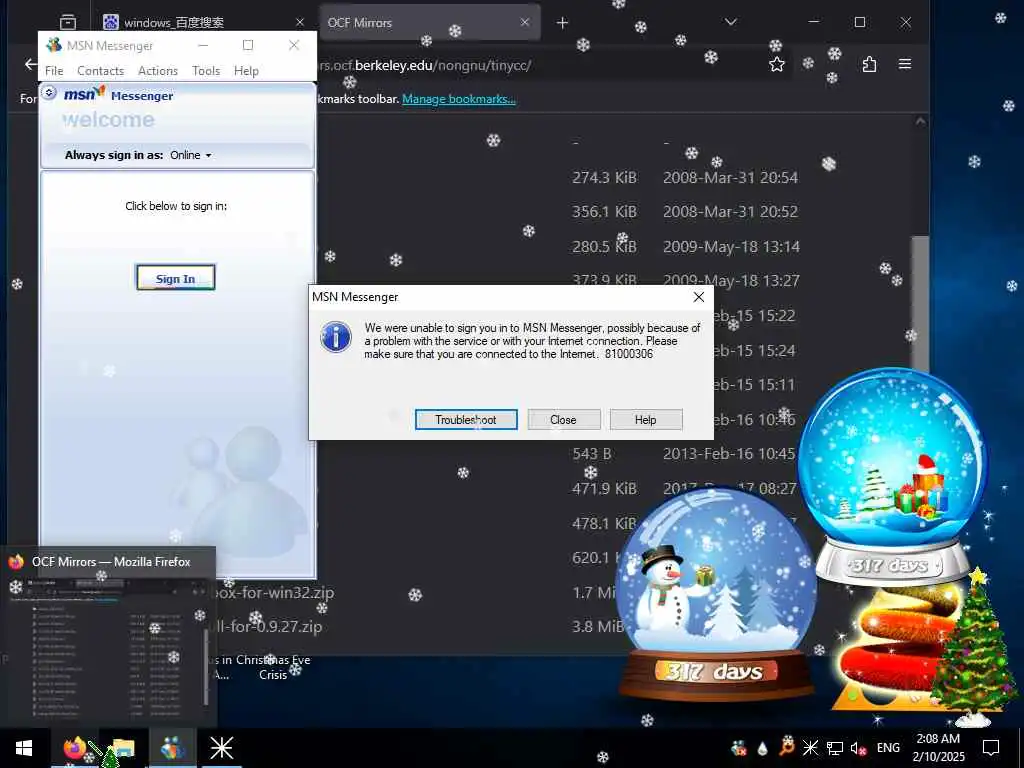This screenshot has height=768, width=1024.
Task: Open a new Firefox tab
Action: coord(562,23)
